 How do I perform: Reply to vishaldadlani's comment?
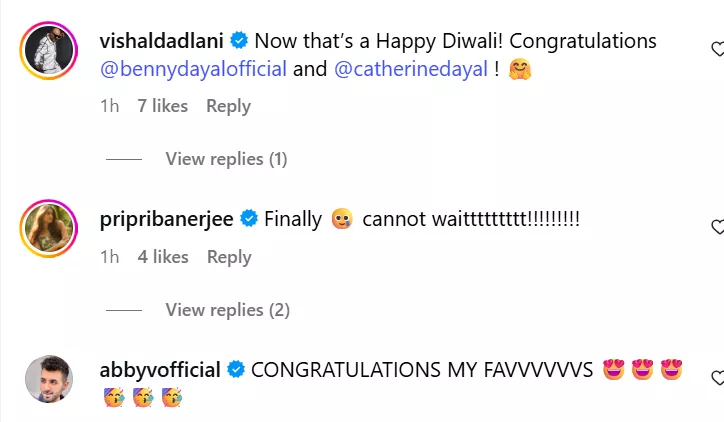point(228,106)
